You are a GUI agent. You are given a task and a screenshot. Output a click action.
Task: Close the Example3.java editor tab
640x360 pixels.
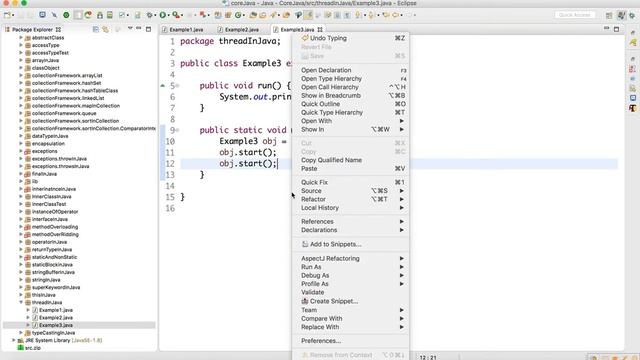point(320,29)
